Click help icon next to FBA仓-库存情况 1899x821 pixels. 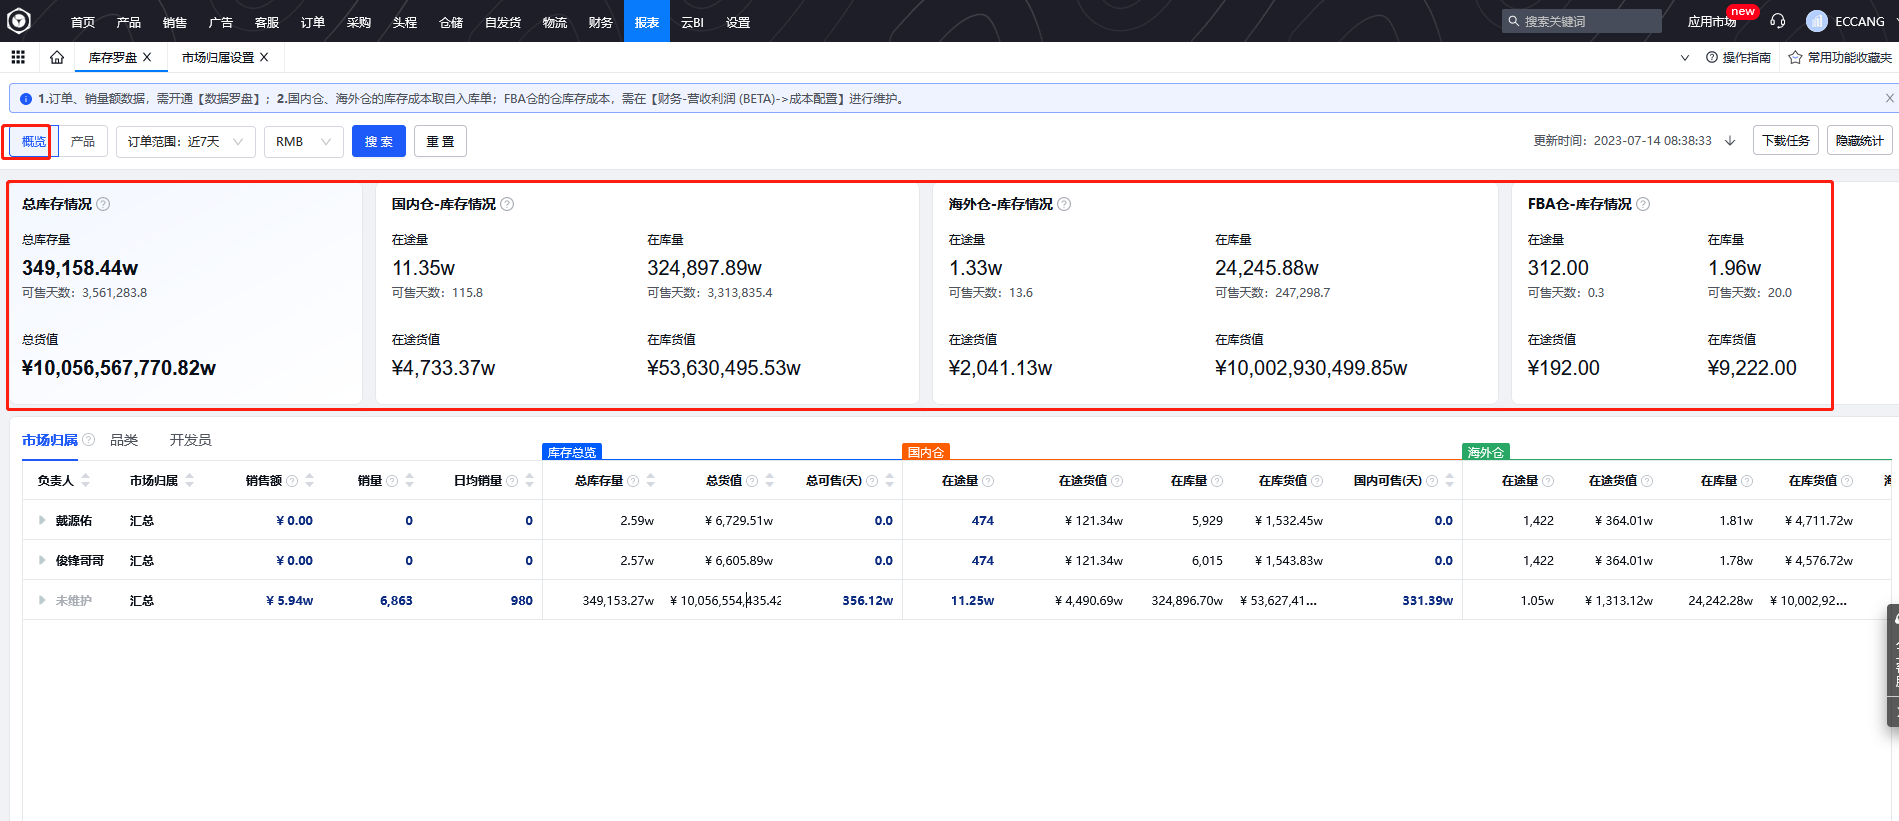[1643, 204]
